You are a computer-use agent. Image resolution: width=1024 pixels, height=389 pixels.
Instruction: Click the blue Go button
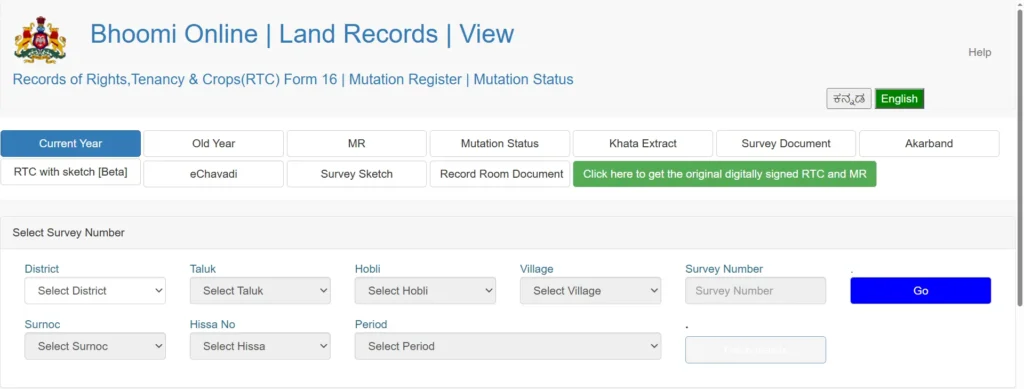(x=921, y=291)
